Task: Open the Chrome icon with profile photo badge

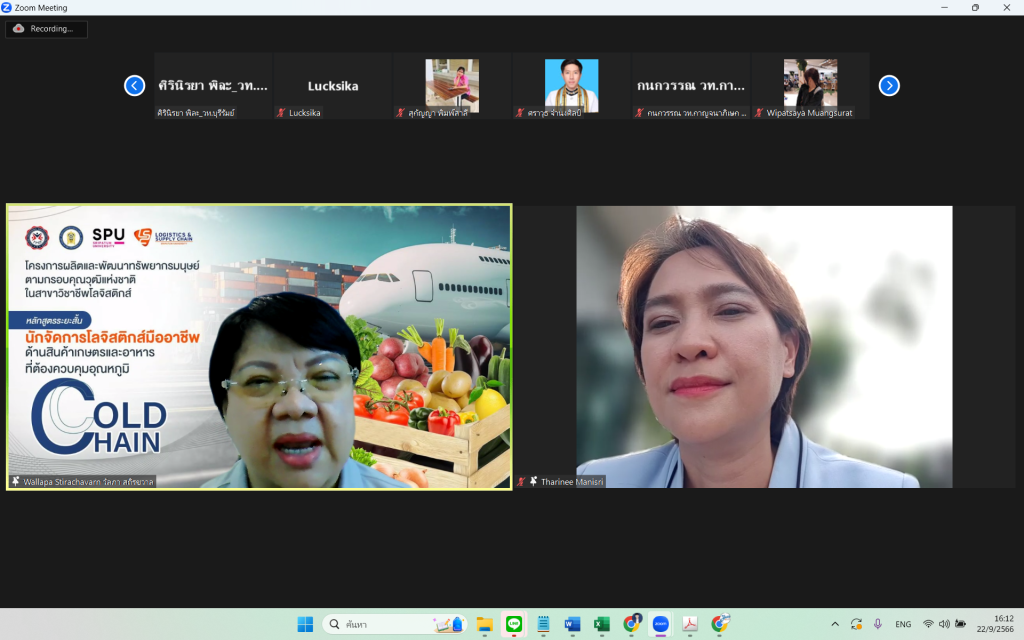Action: (x=632, y=624)
